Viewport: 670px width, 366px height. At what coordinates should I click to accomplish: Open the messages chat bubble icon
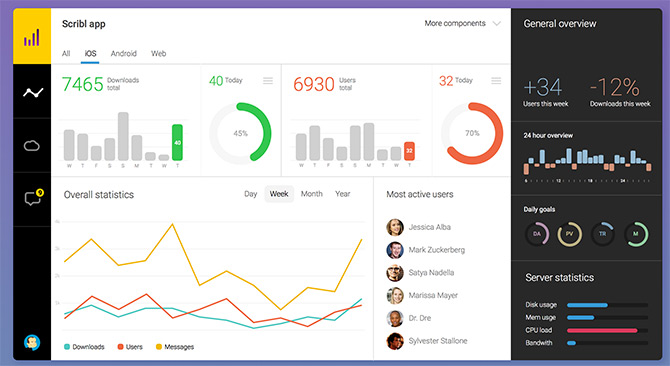point(34,198)
